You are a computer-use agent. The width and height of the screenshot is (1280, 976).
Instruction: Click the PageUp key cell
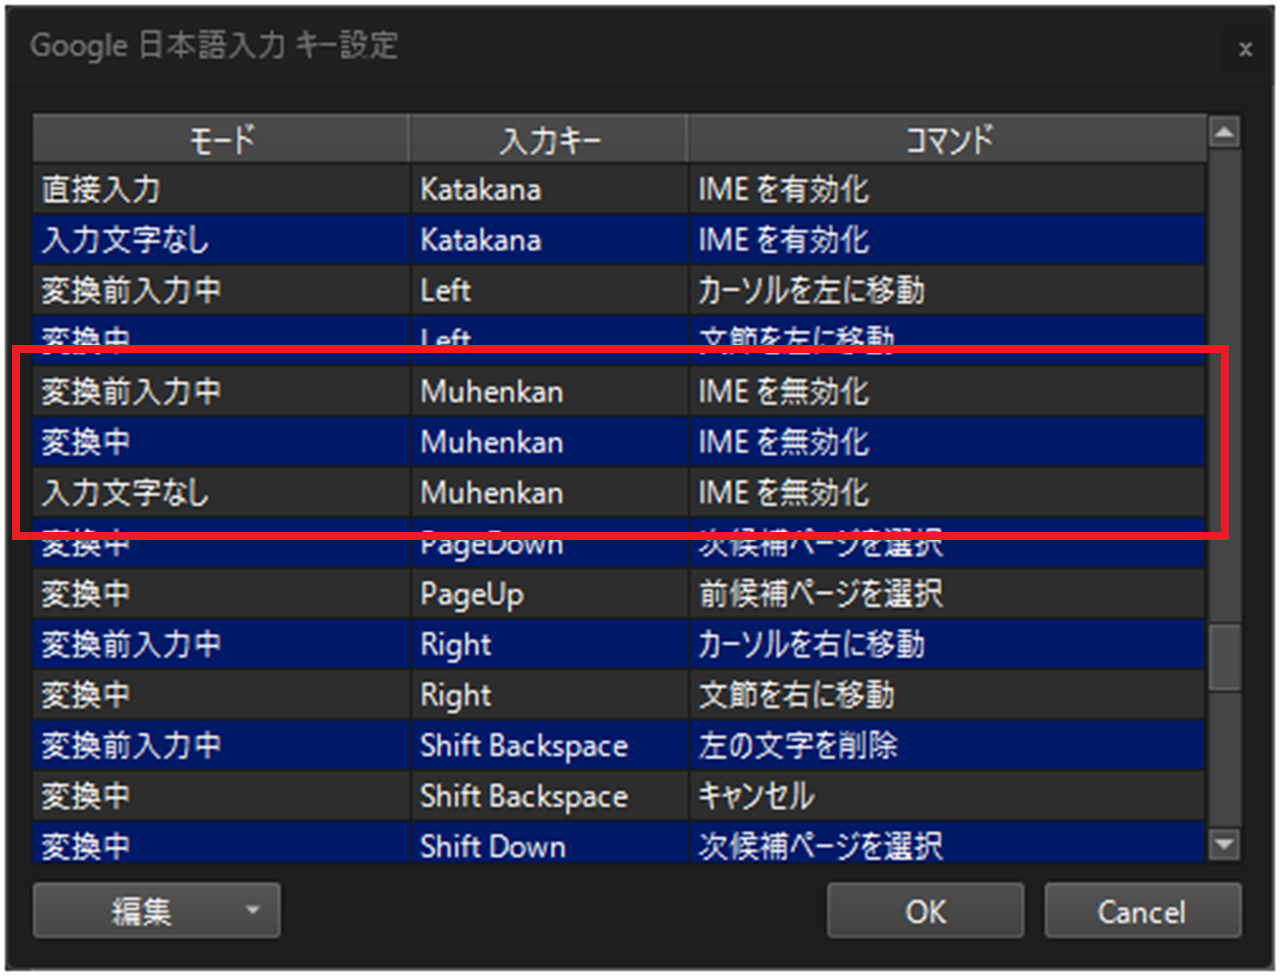tap(549, 594)
